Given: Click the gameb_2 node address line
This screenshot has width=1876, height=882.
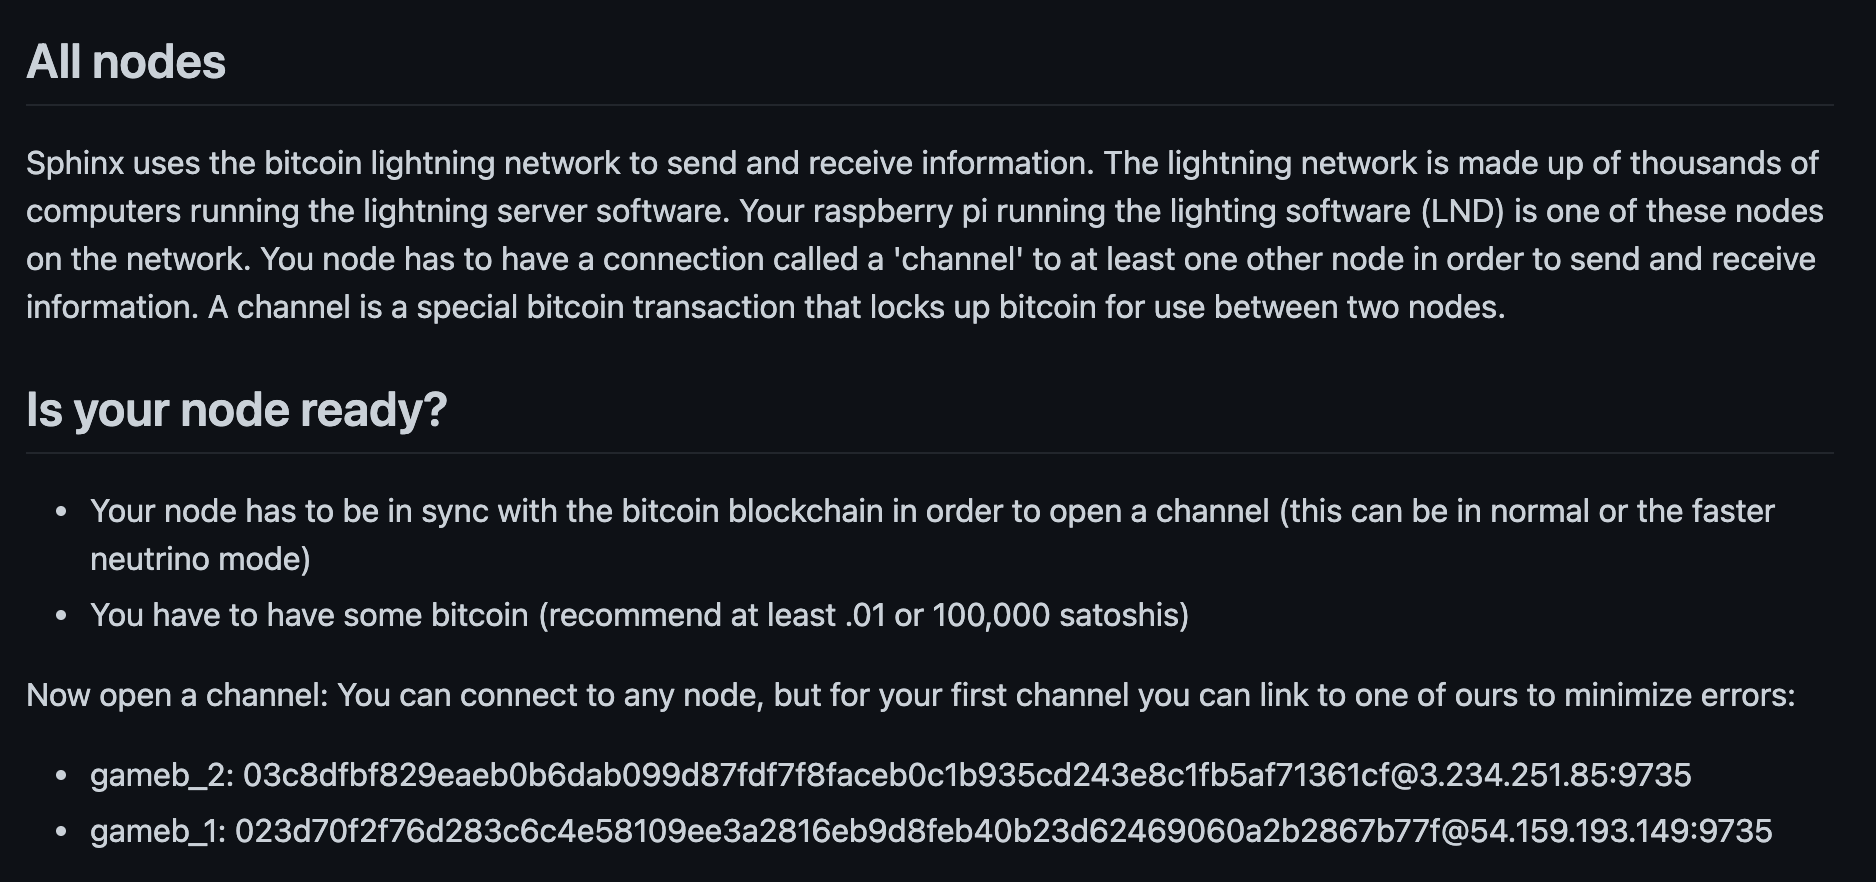Looking at the screenshot, I should click(891, 775).
